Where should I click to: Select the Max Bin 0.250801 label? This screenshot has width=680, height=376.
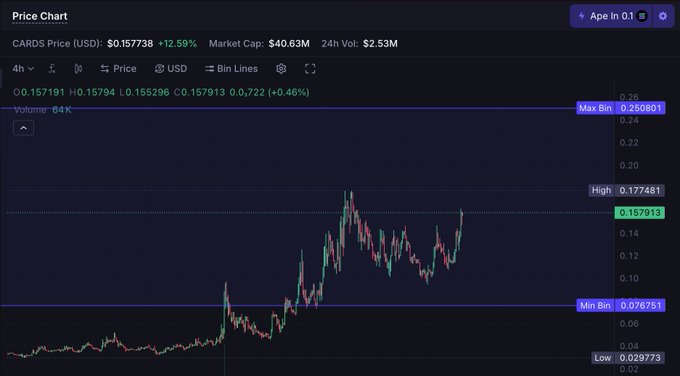tap(621, 108)
